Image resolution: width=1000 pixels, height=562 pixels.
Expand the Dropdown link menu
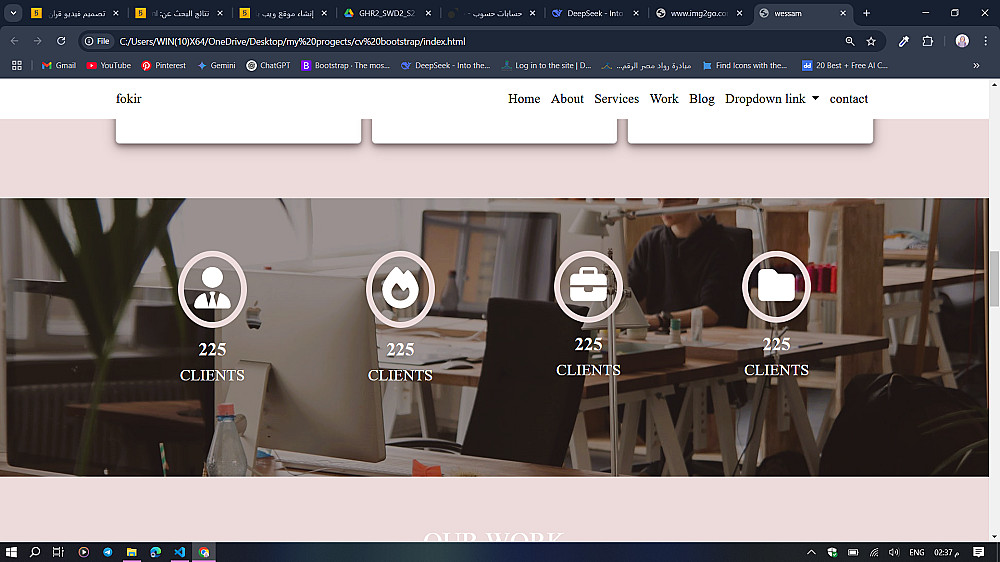(772, 99)
